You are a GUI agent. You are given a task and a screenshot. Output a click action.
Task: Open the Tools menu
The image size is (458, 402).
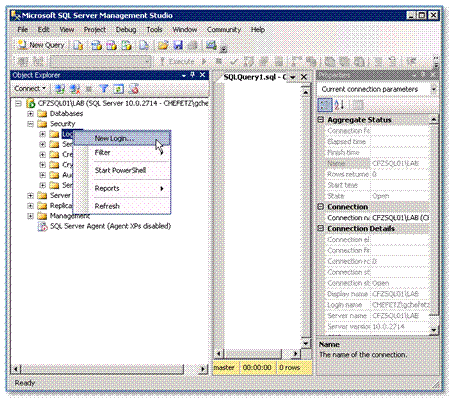pyautogui.click(x=154, y=30)
